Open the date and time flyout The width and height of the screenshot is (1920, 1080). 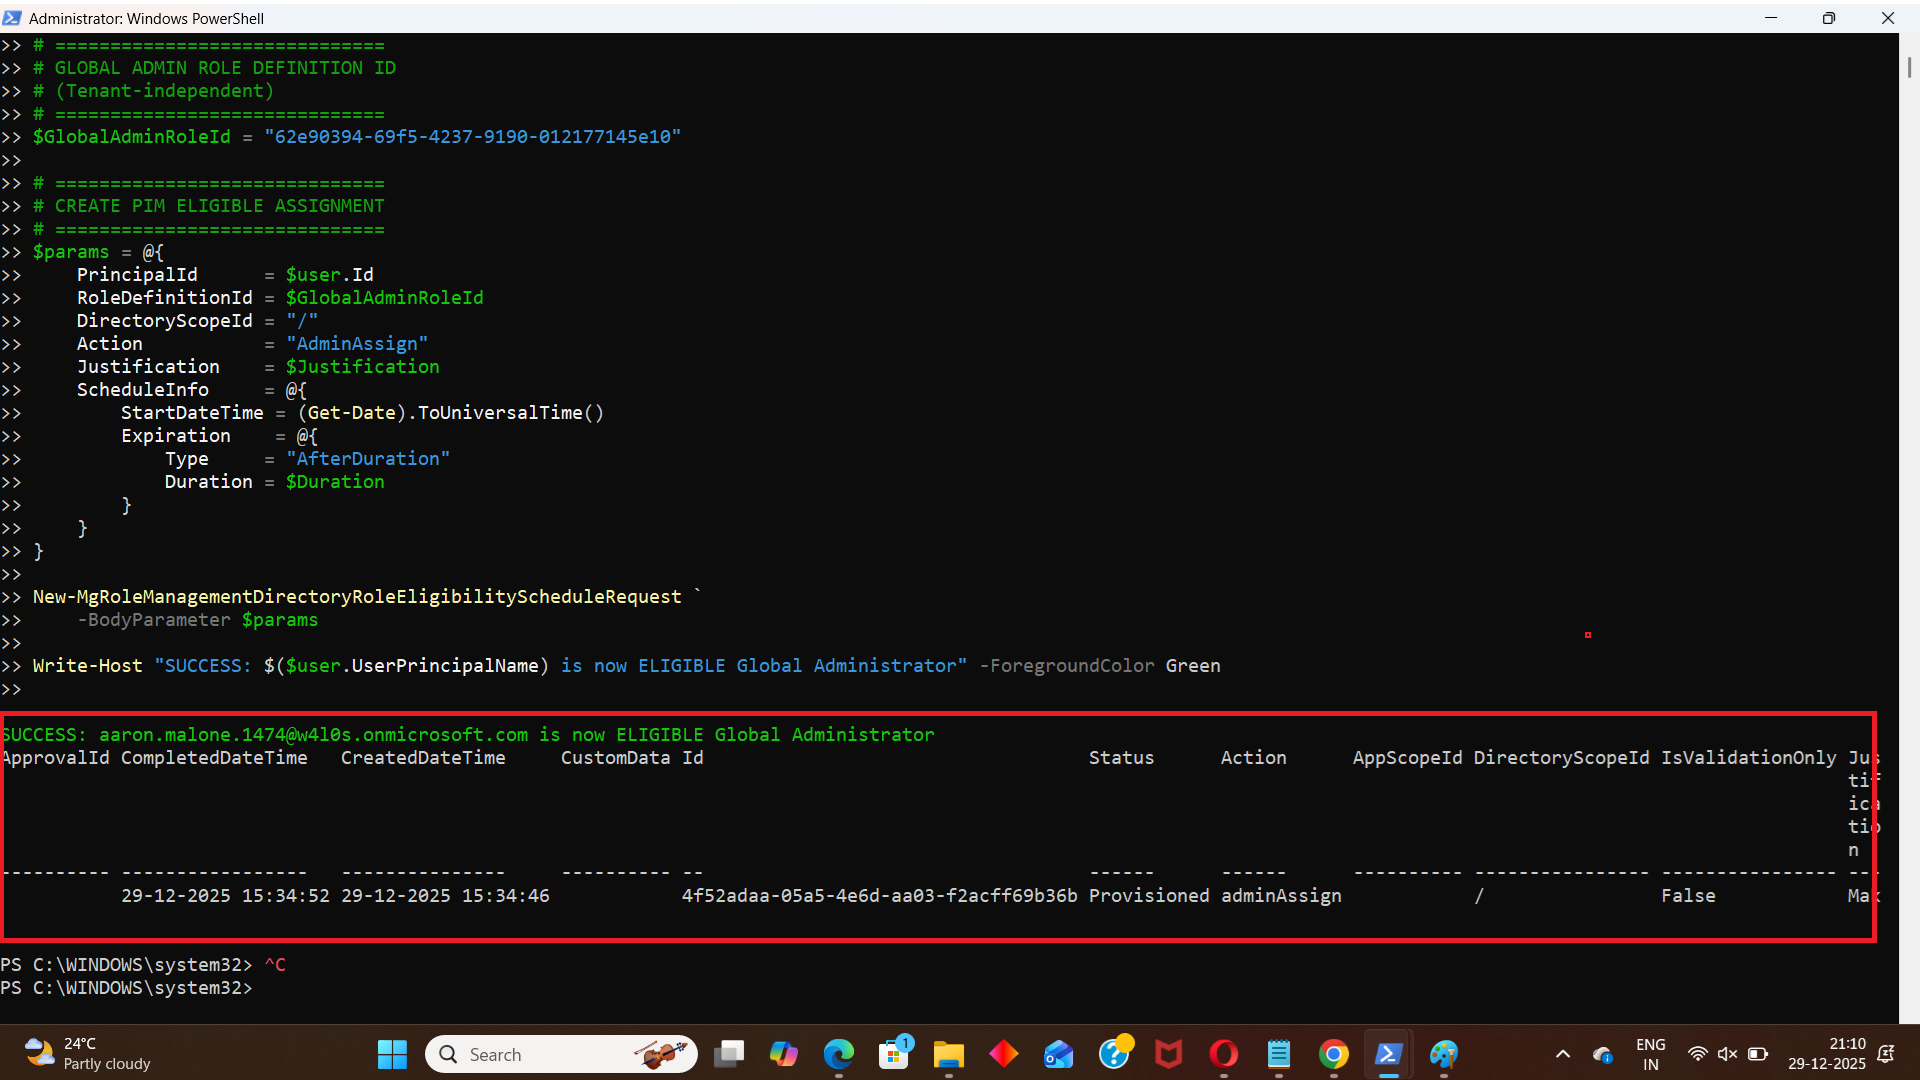click(1826, 1054)
